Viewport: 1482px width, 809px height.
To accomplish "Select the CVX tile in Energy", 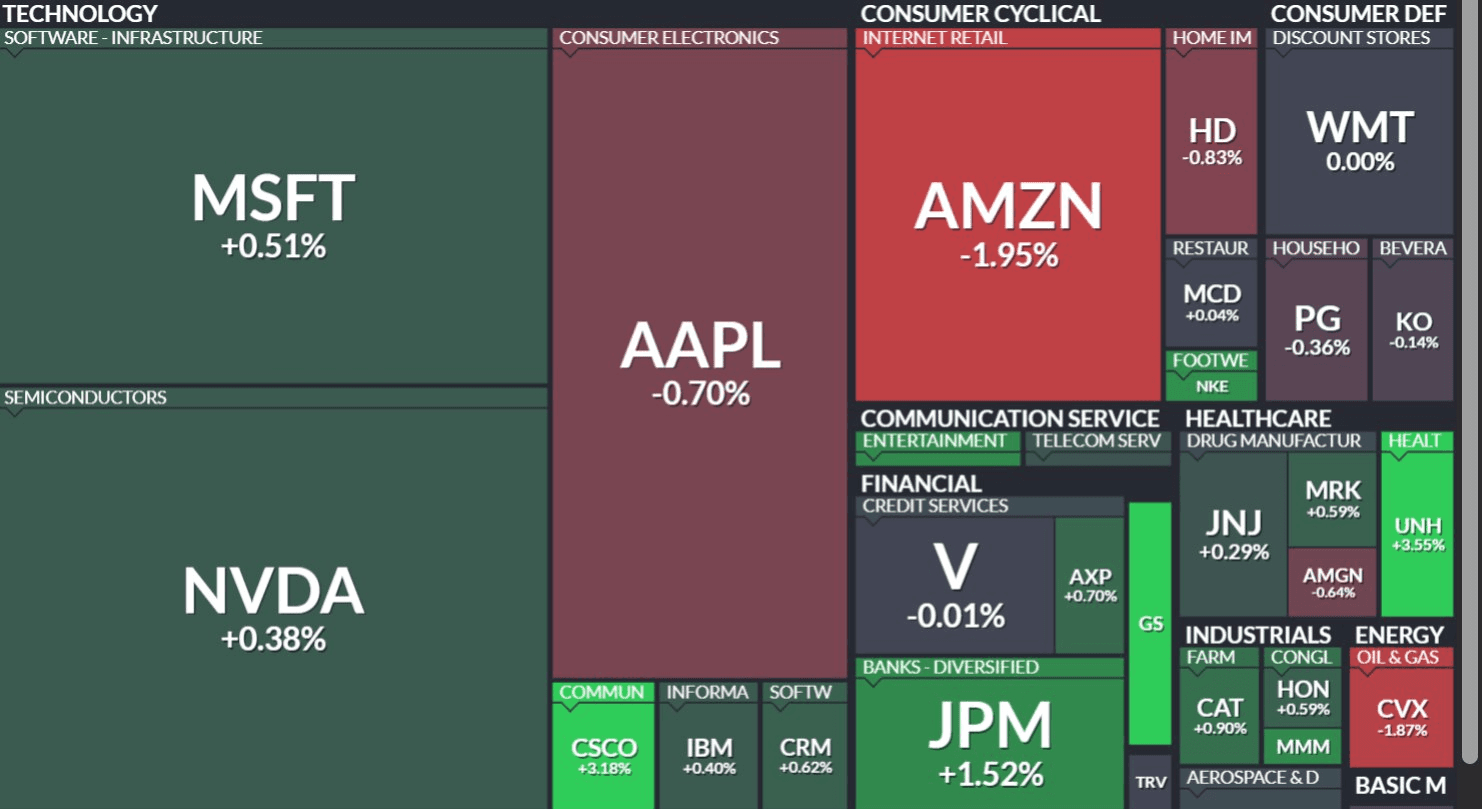I will pos(1401,717).
